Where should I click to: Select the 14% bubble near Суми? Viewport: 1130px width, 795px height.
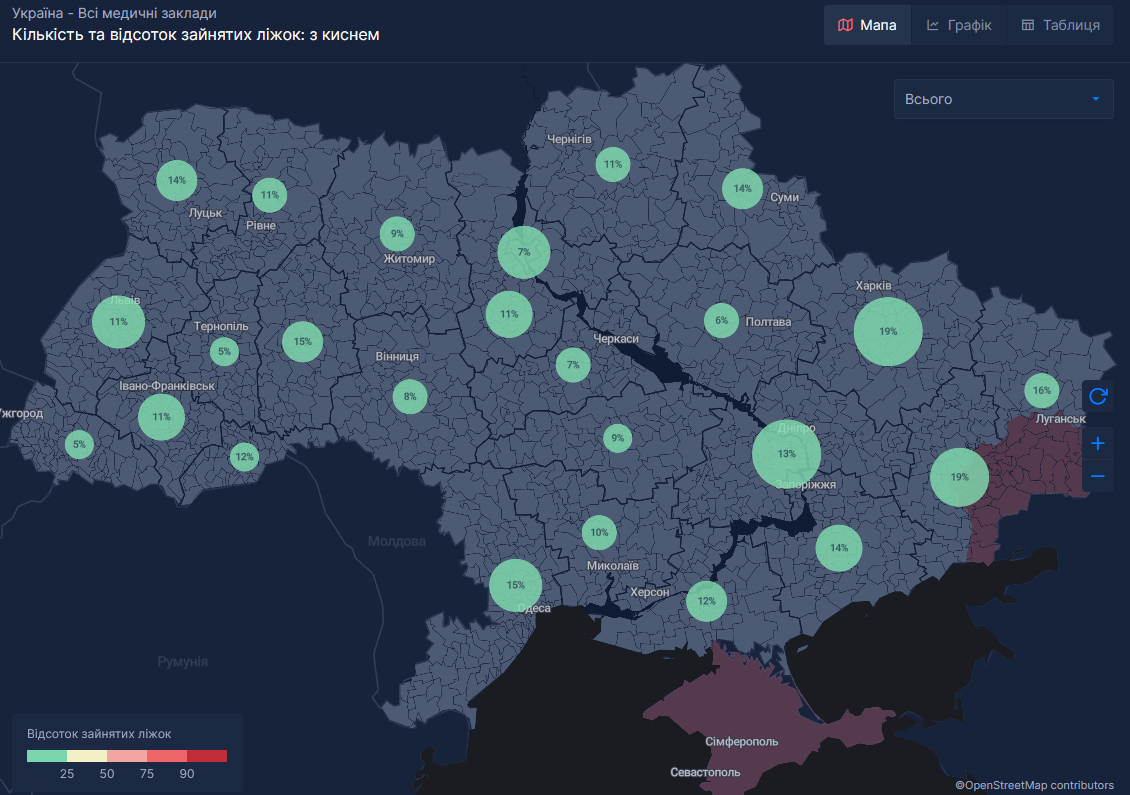click(742, 189)
